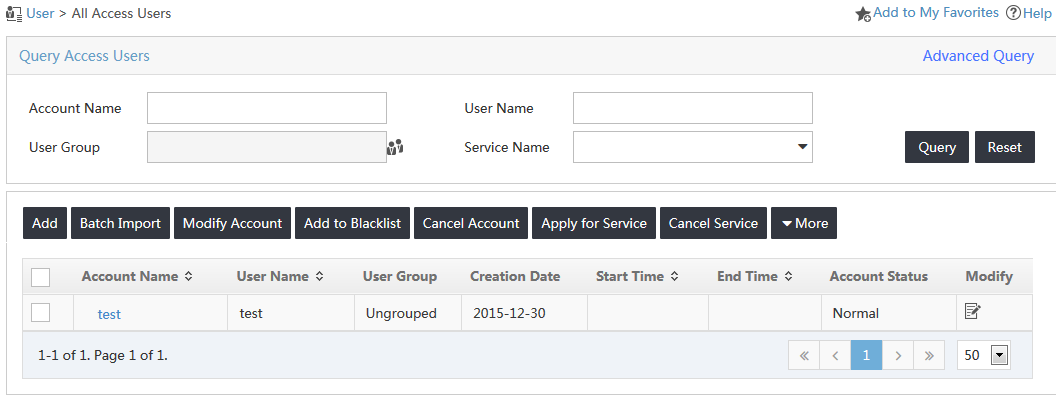Click the Help question mark icon
Image resolution: width=1056 pixels, height=402 pixels.
1013,13
